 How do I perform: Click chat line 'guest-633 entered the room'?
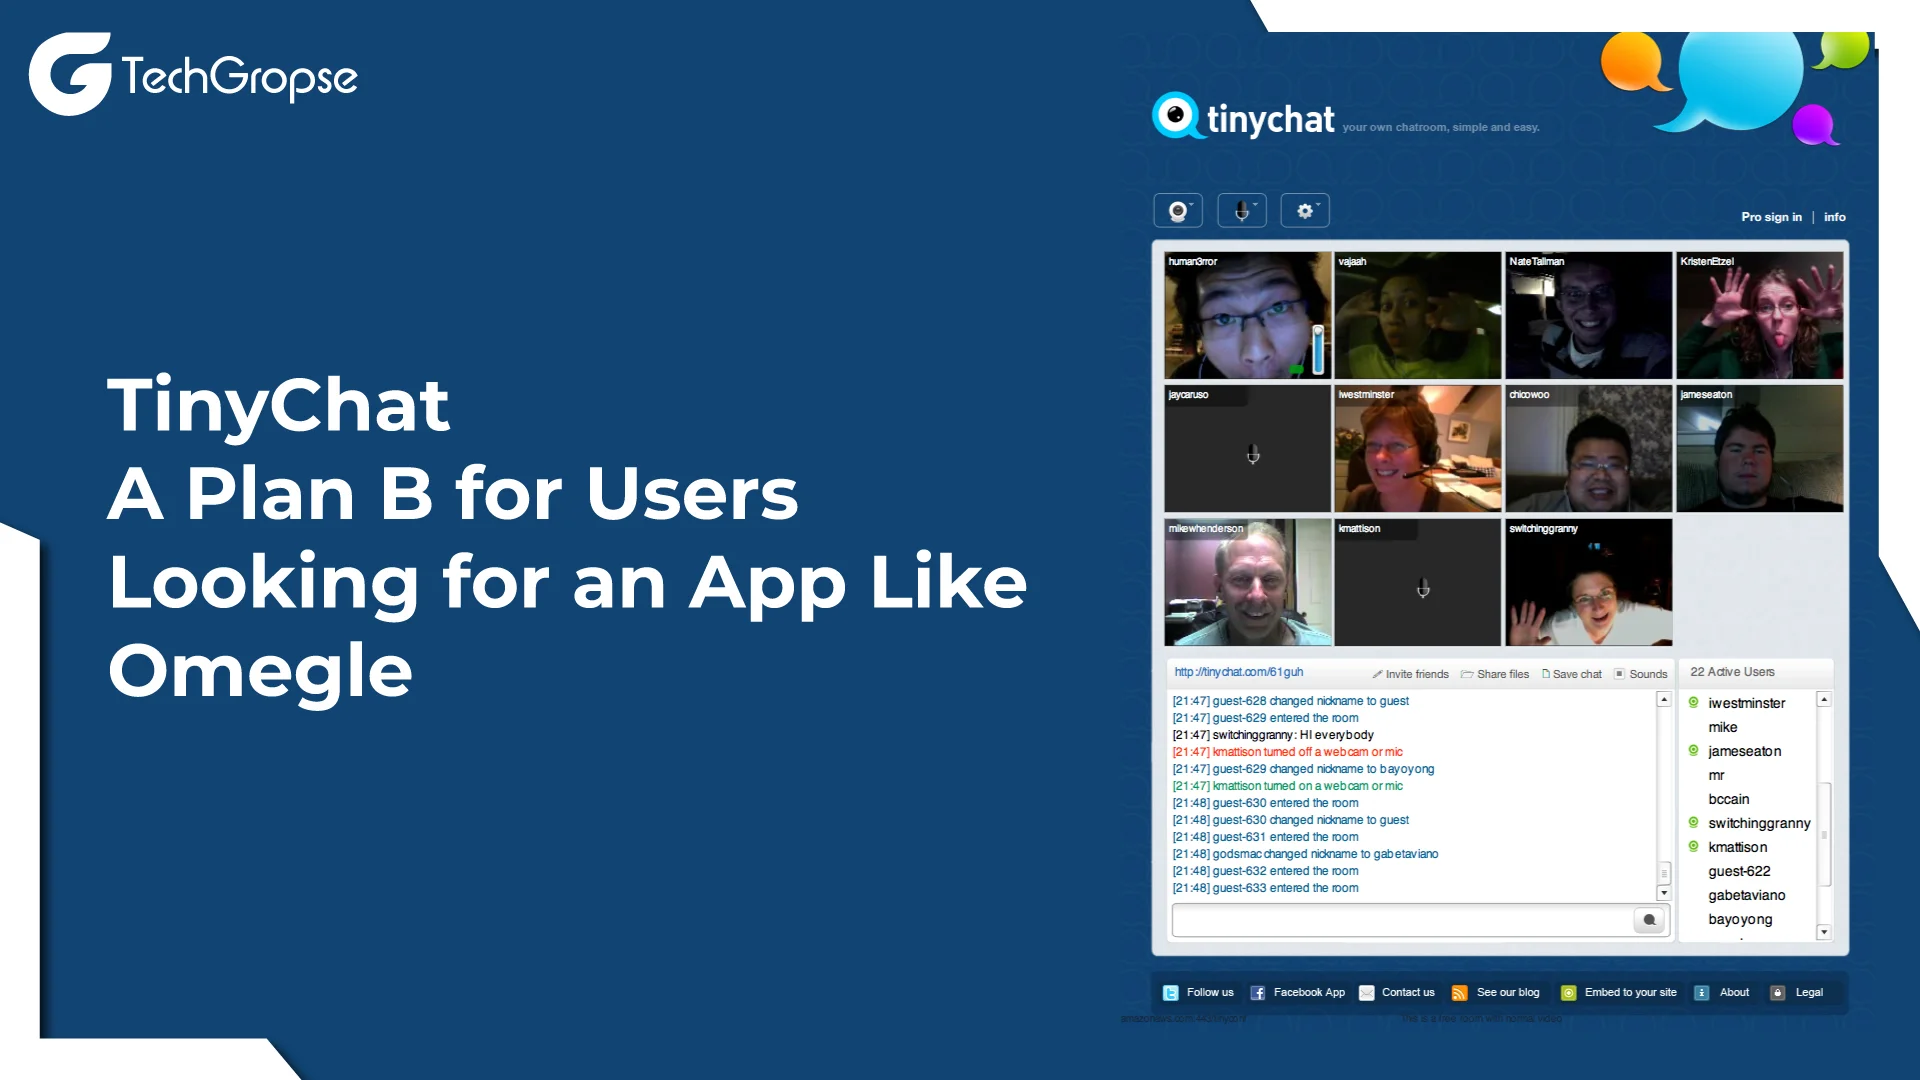1265,888
